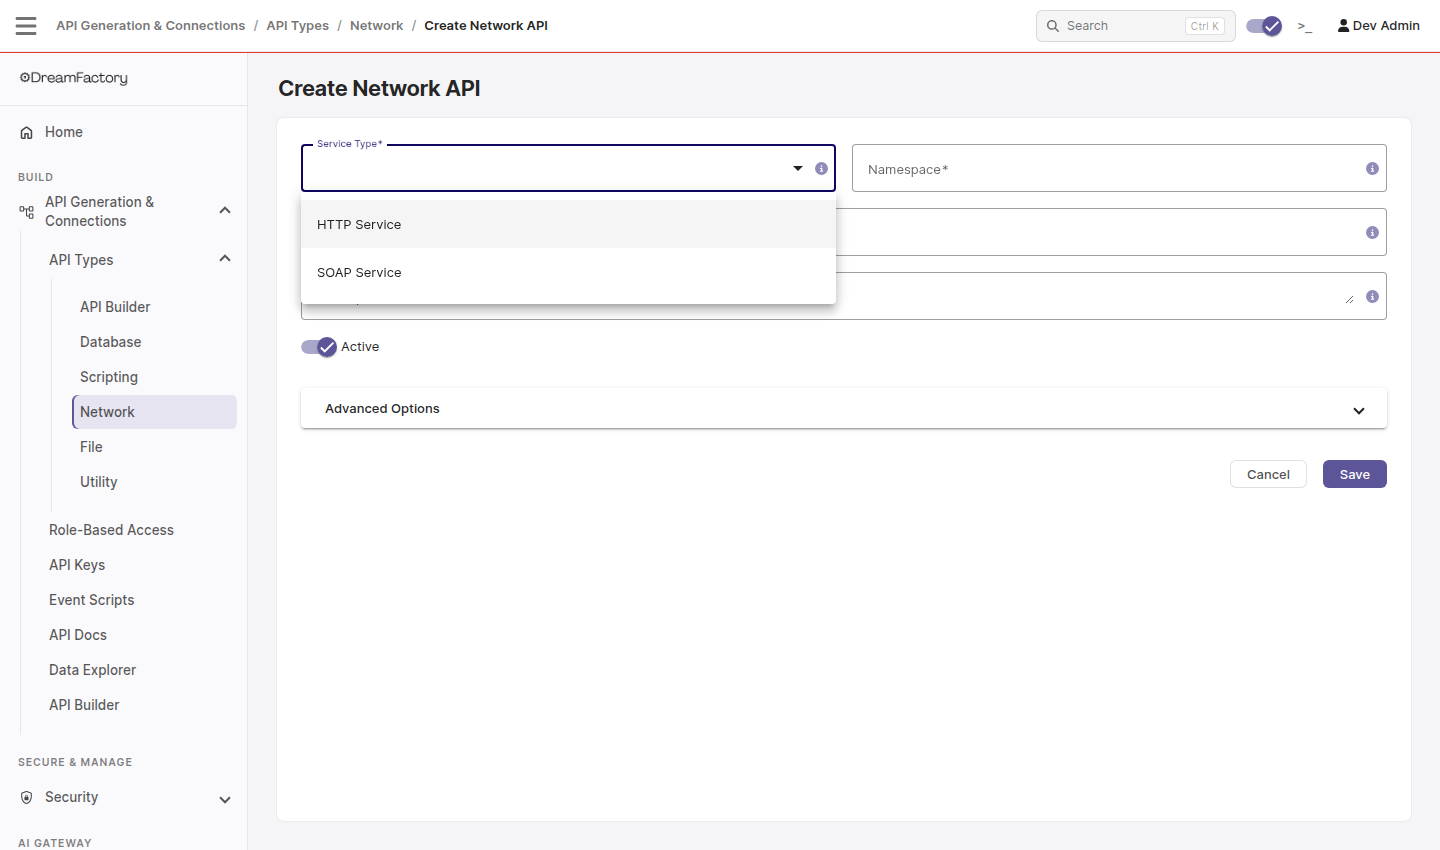Viewport: 1440px width, 850px height.
Task: Open the terminal prompt icon
Action: [x=1304, y=26]
